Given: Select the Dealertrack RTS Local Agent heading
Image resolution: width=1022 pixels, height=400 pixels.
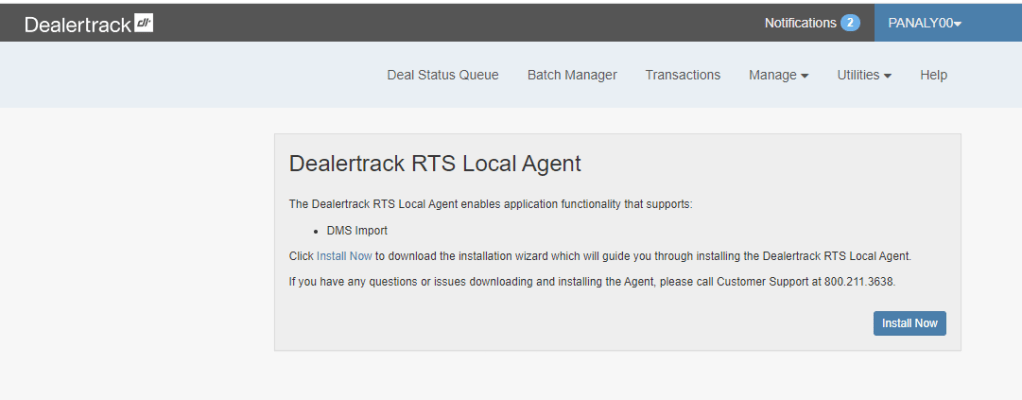Looking at the screenshot, I should [x=435, y=164].
